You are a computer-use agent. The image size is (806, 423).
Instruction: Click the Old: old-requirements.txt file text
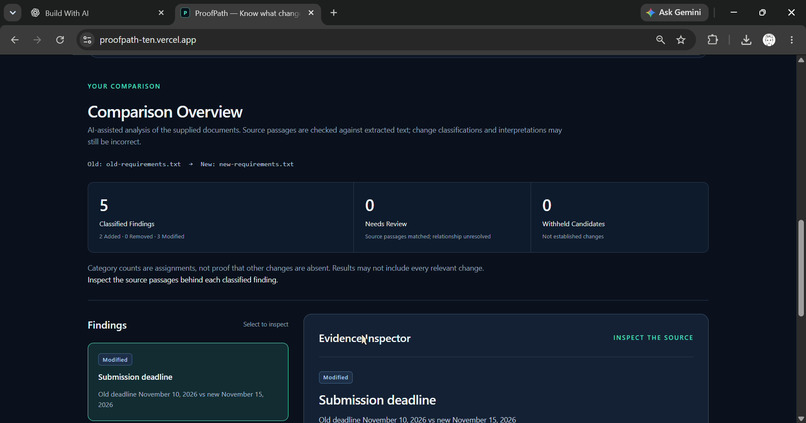(x=134, y=164)
